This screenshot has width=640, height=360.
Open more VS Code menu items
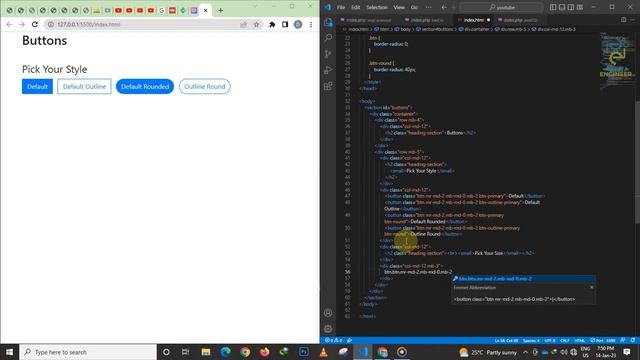[x=428, y=7]
